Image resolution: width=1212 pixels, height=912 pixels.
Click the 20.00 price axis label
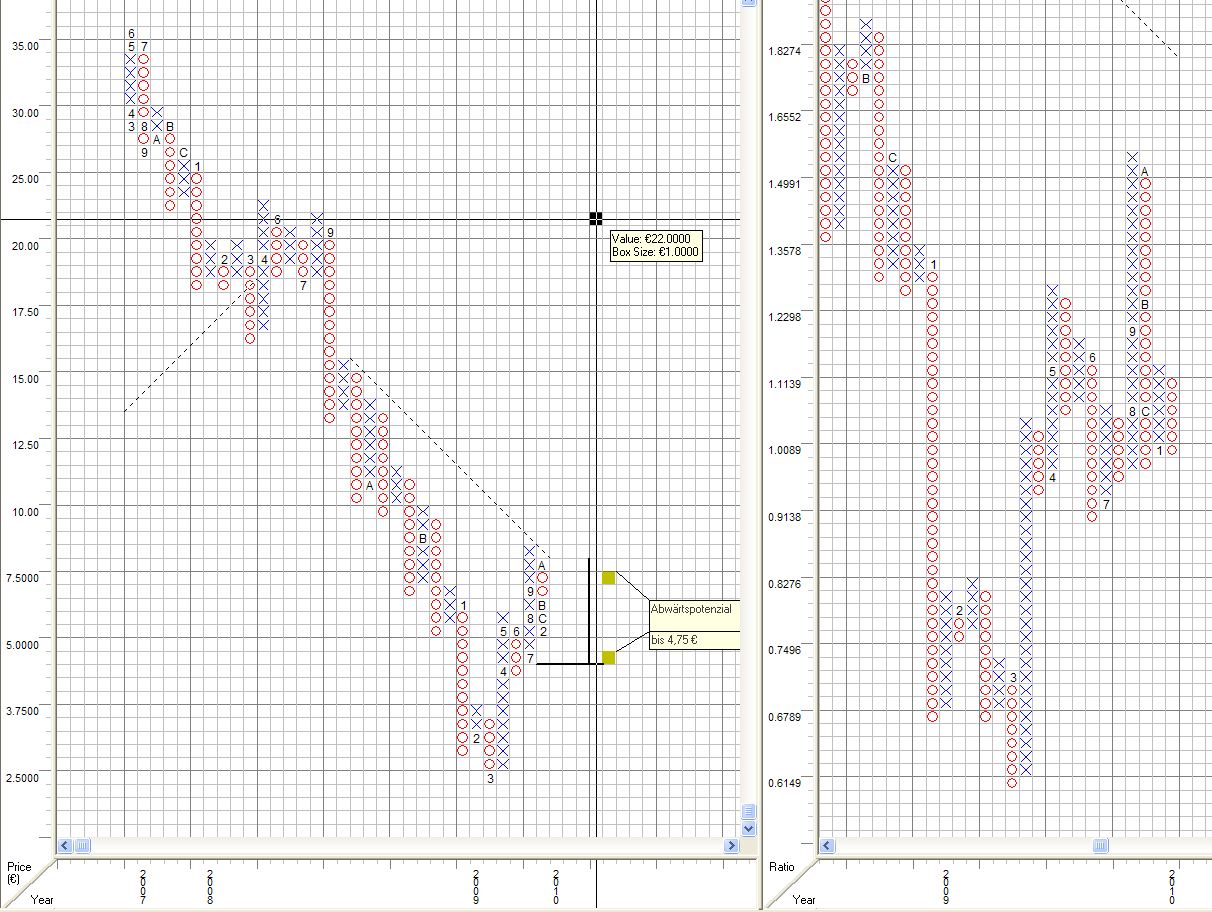pyautogui.click(x=24, y=246)
